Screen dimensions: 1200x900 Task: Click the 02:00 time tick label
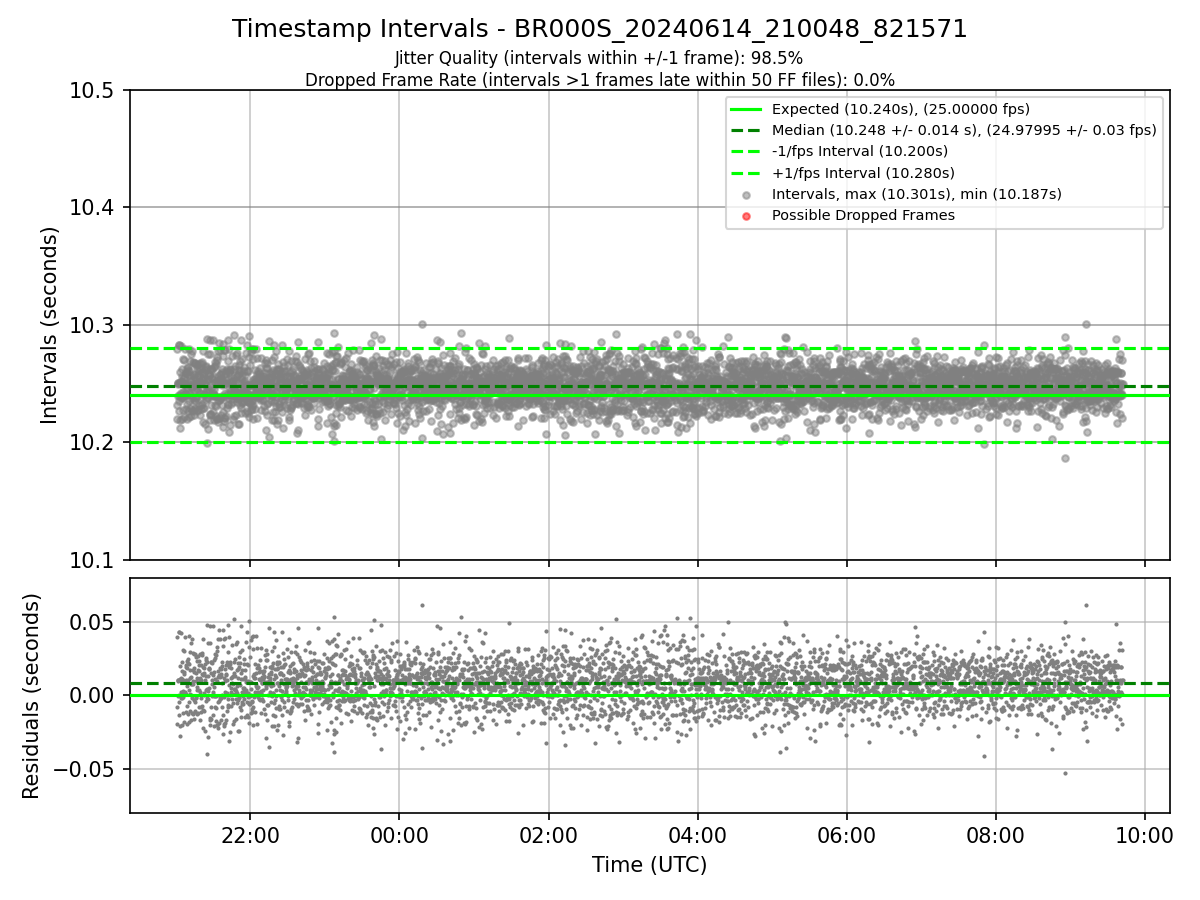tap(548, 835)
